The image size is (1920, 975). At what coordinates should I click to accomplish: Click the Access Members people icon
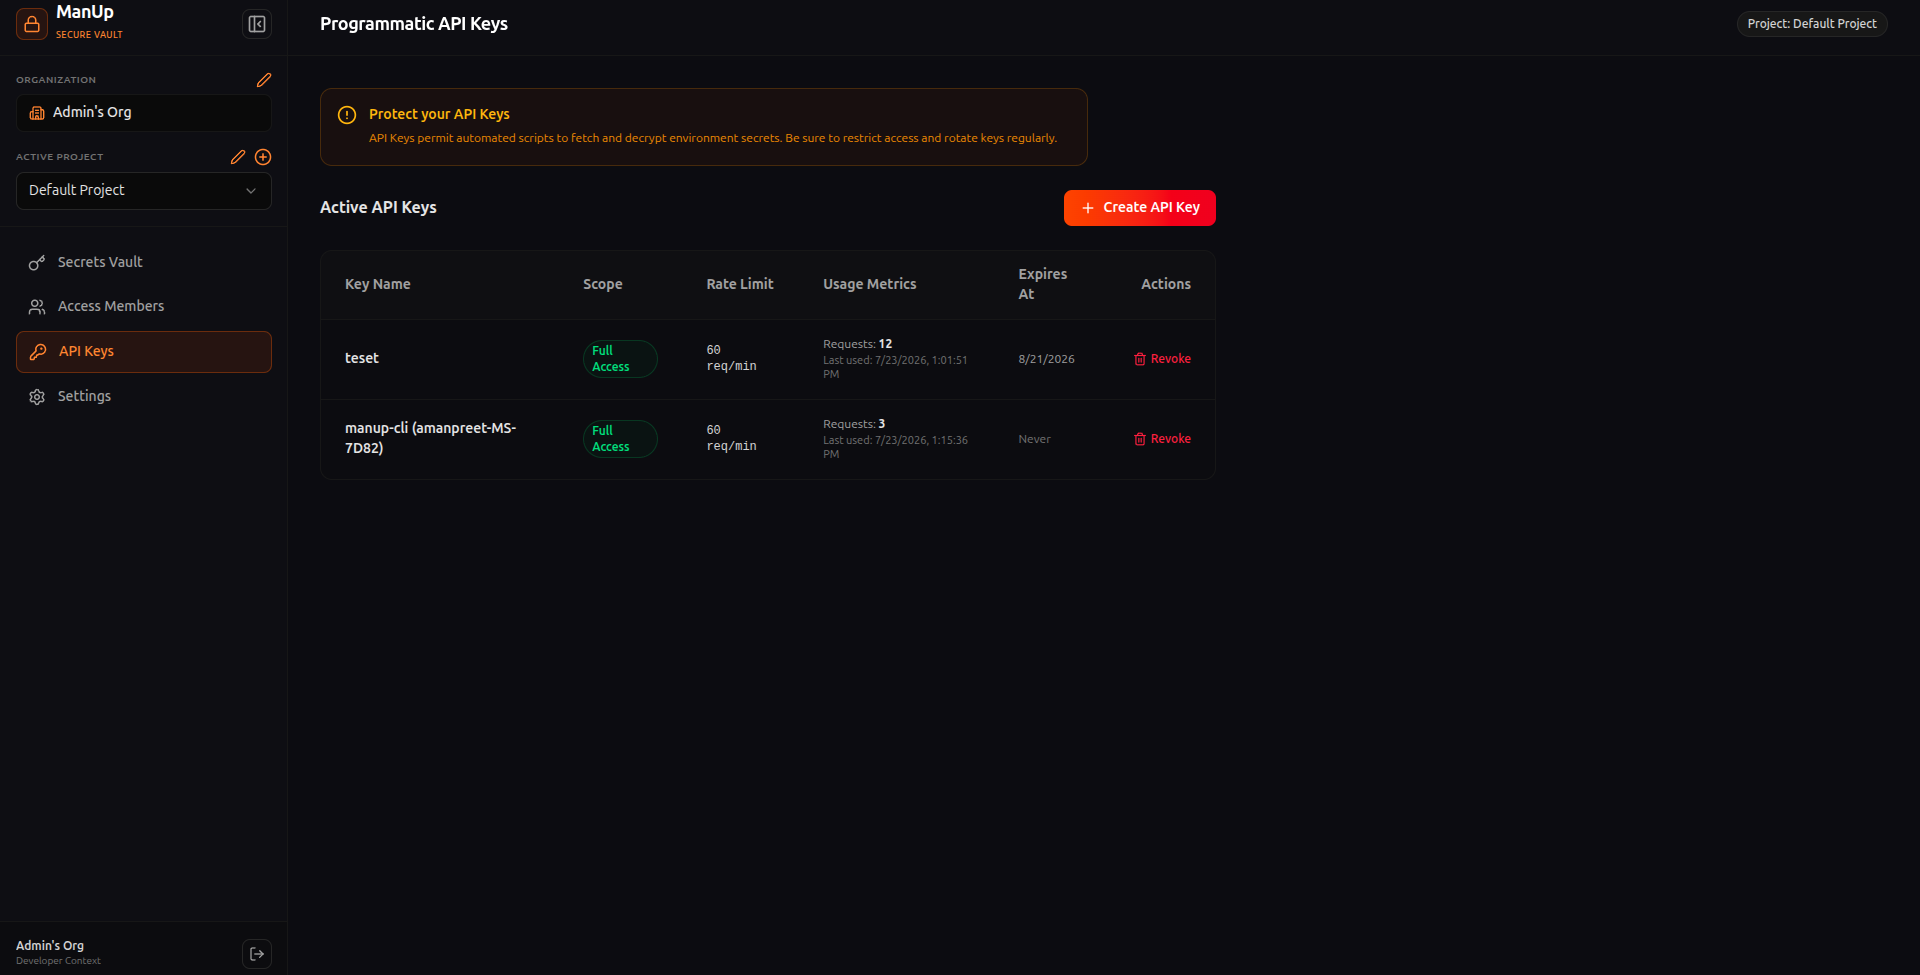[x=37, y=307]
